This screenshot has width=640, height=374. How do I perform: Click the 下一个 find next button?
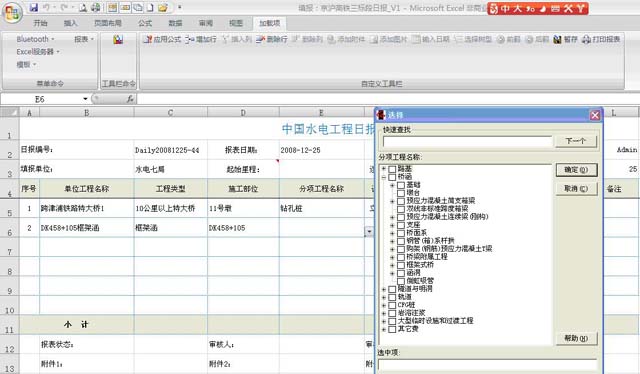(x=576, y=141)
